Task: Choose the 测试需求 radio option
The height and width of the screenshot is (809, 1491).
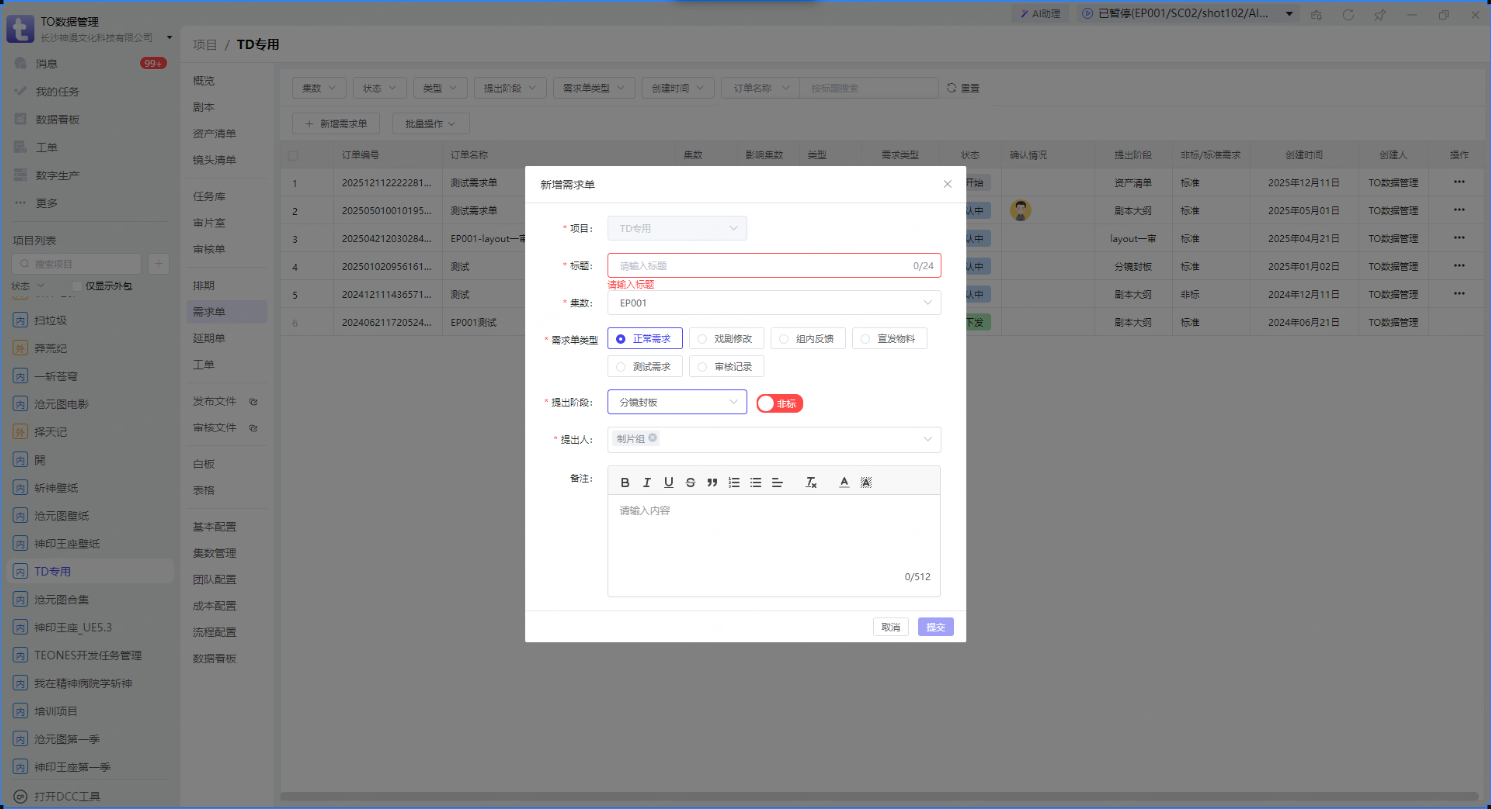Action: 645,367
